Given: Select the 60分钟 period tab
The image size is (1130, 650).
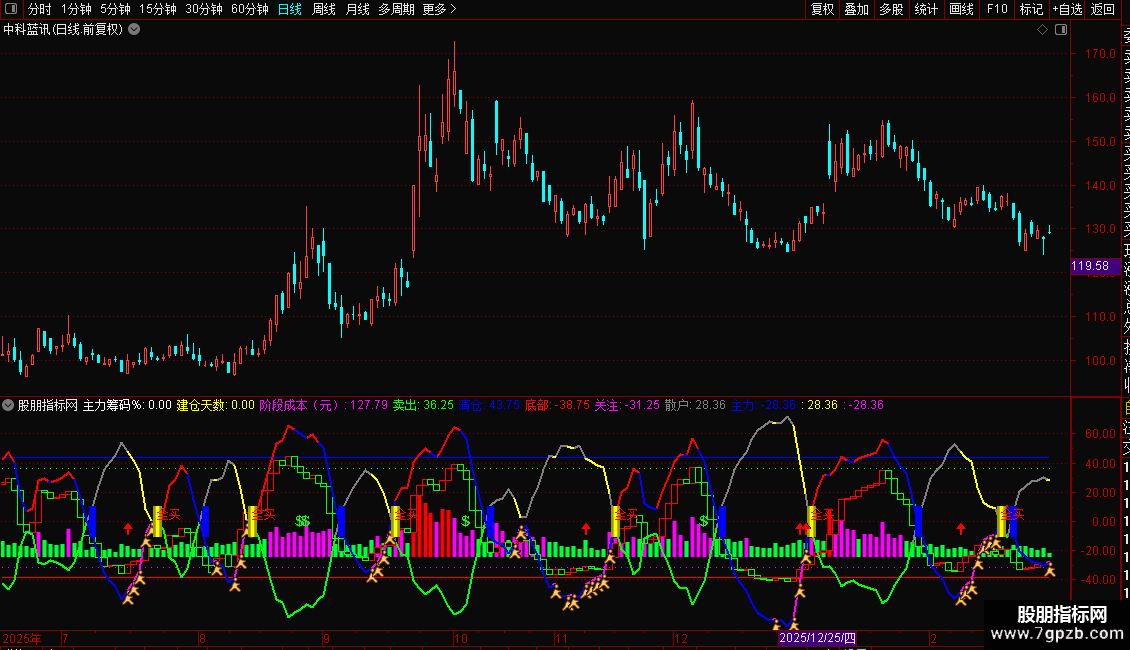Looking at the screenshot, I should 249,9.
